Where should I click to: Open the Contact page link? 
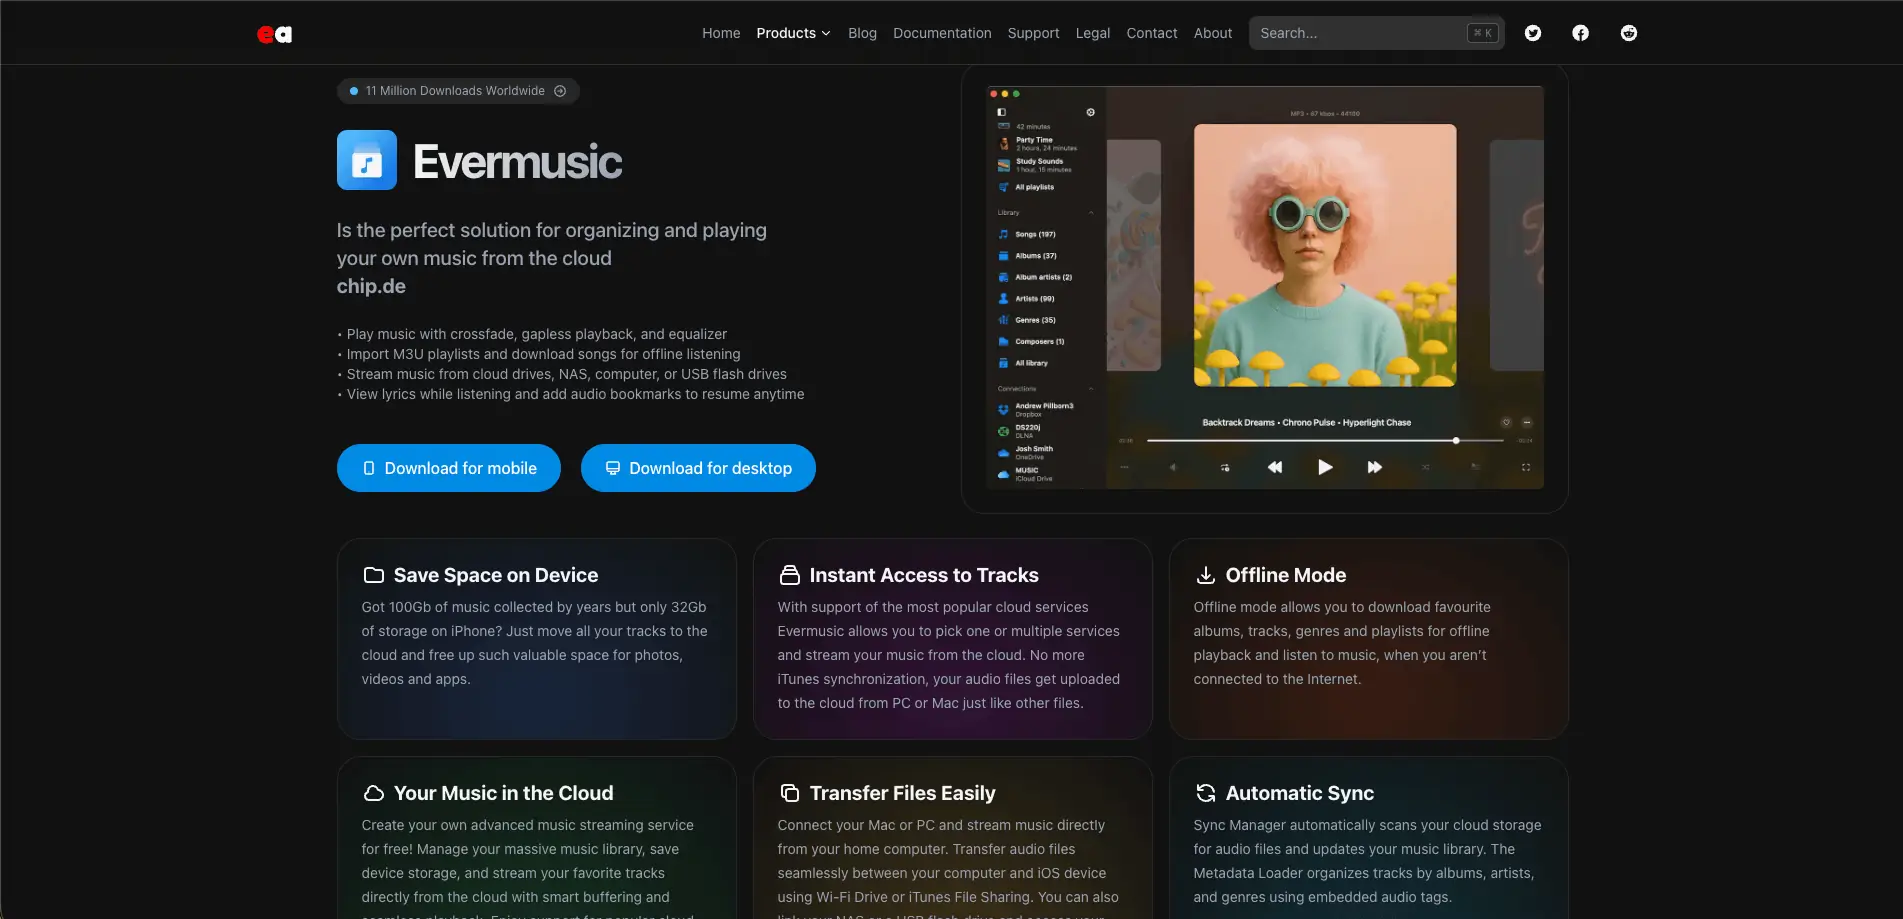click(x=1151, y=33)
